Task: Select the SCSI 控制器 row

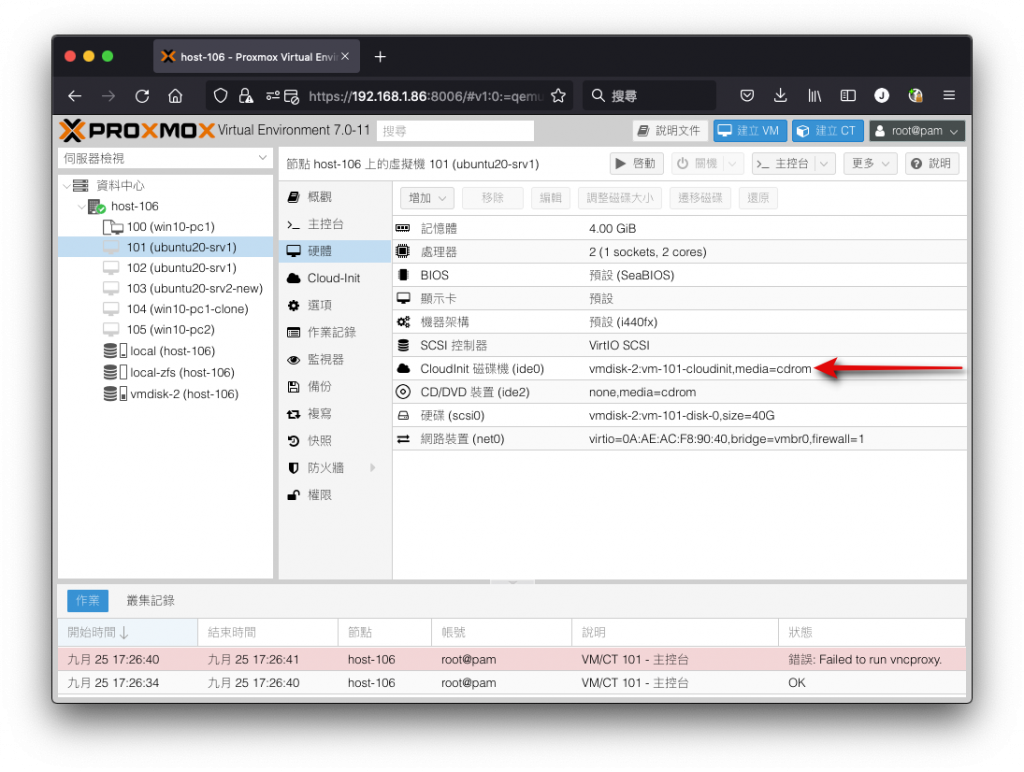Action: pos(680,346)
